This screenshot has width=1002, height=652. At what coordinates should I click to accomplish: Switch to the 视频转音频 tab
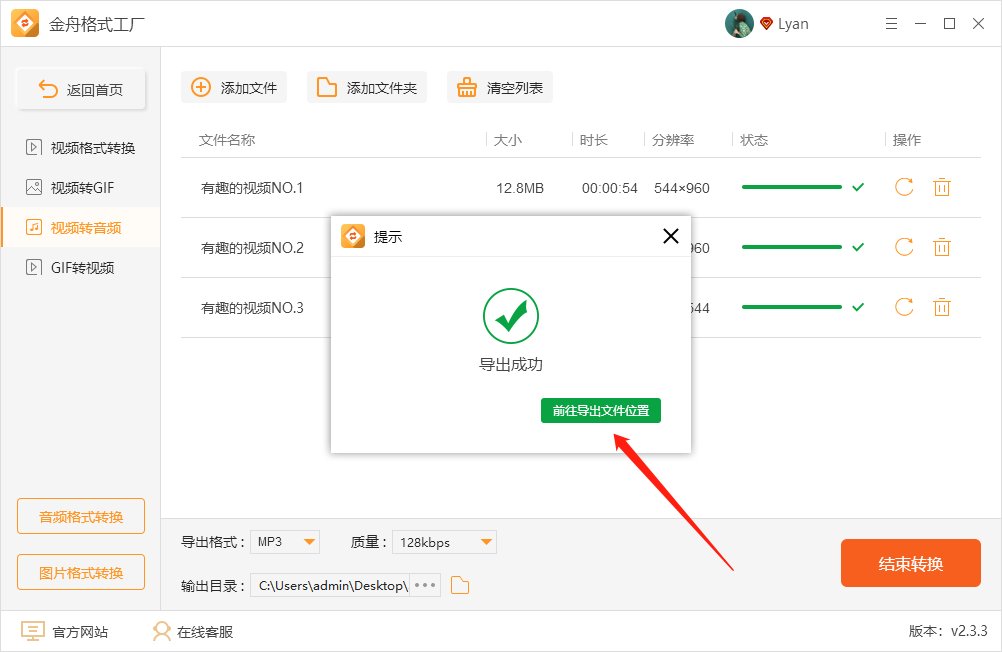80,227
